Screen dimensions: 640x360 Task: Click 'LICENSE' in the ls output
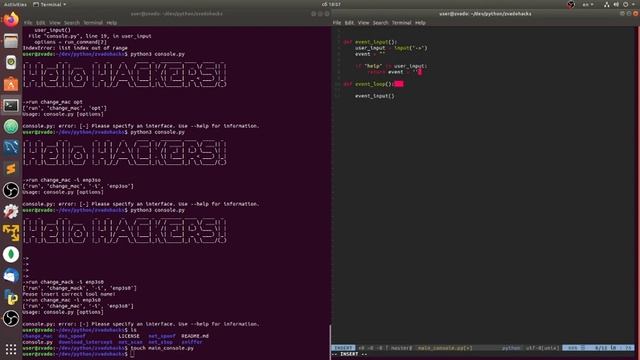point(129,336)
